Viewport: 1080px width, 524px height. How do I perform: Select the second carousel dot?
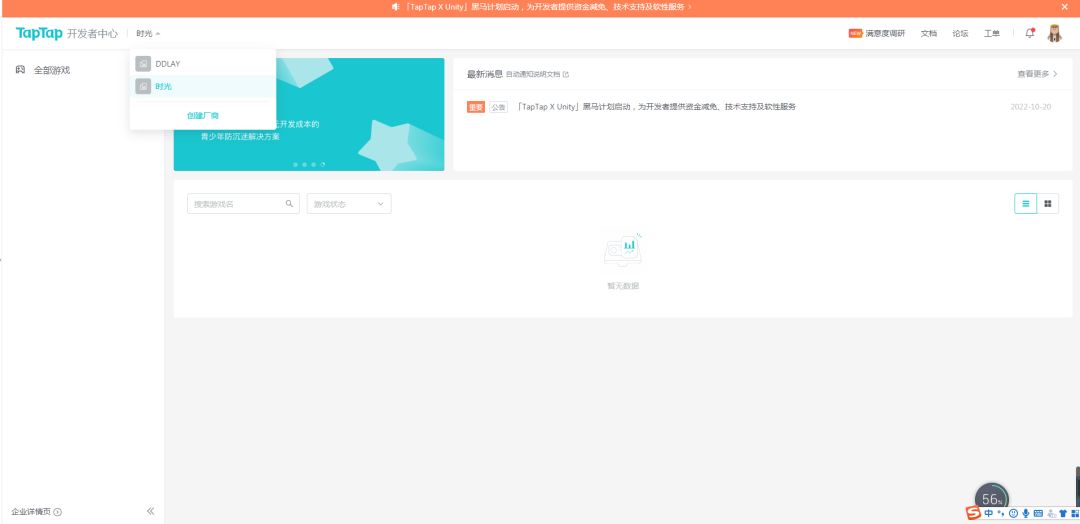tap(304, 165)
